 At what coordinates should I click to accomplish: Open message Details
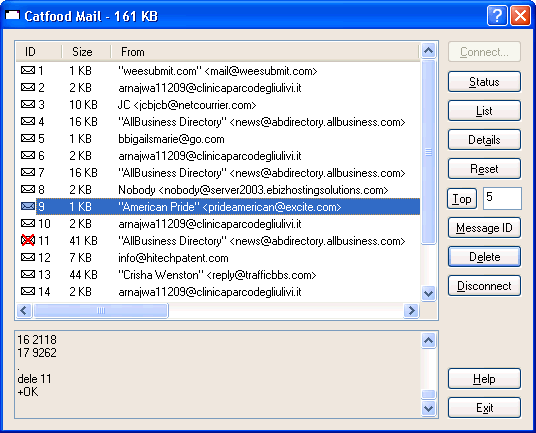point(484,140)
